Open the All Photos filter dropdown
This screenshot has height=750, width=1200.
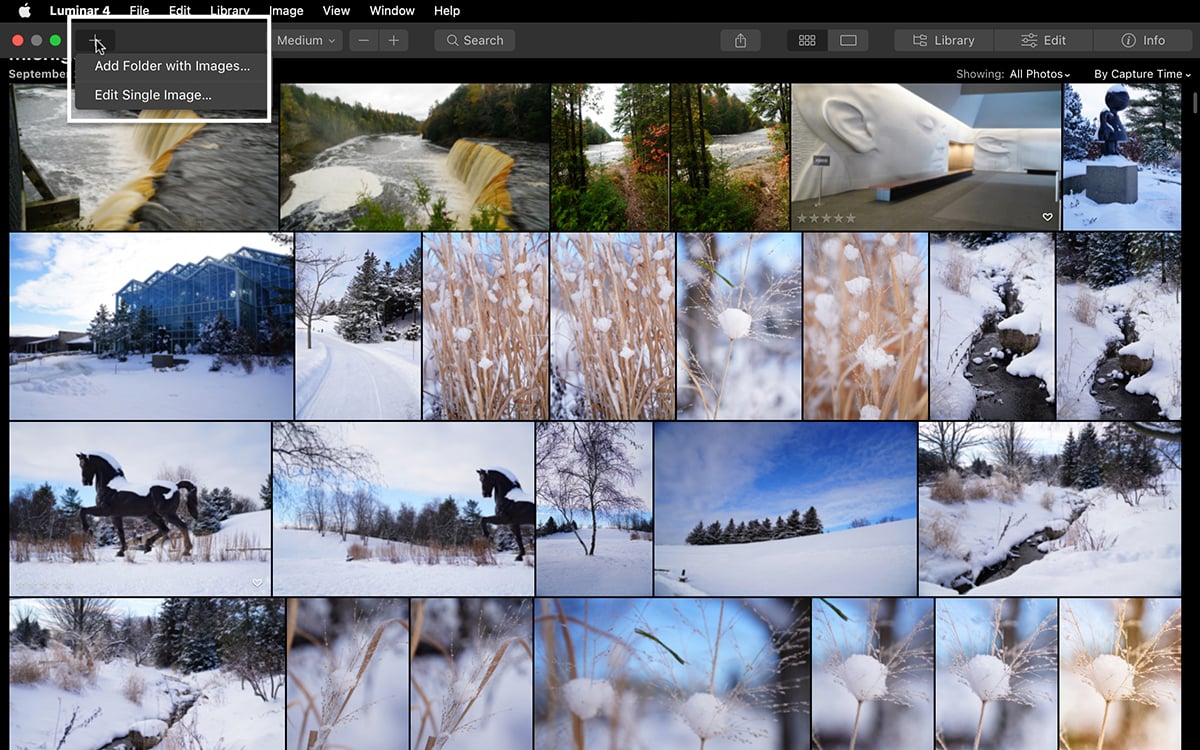[1037, 73]
